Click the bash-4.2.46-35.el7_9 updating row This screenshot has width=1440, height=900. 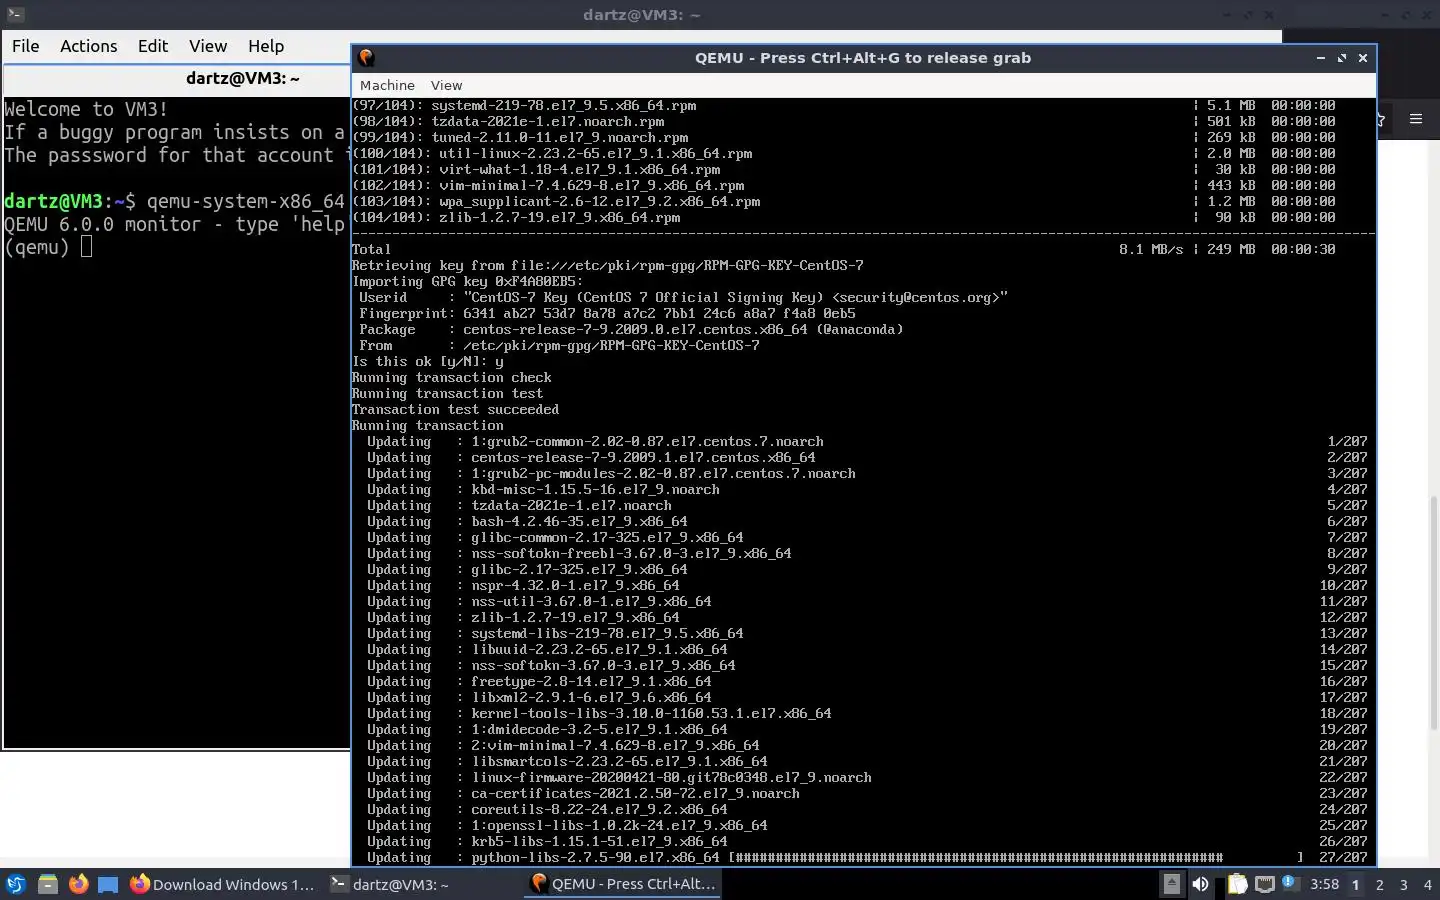coord(859,521)
